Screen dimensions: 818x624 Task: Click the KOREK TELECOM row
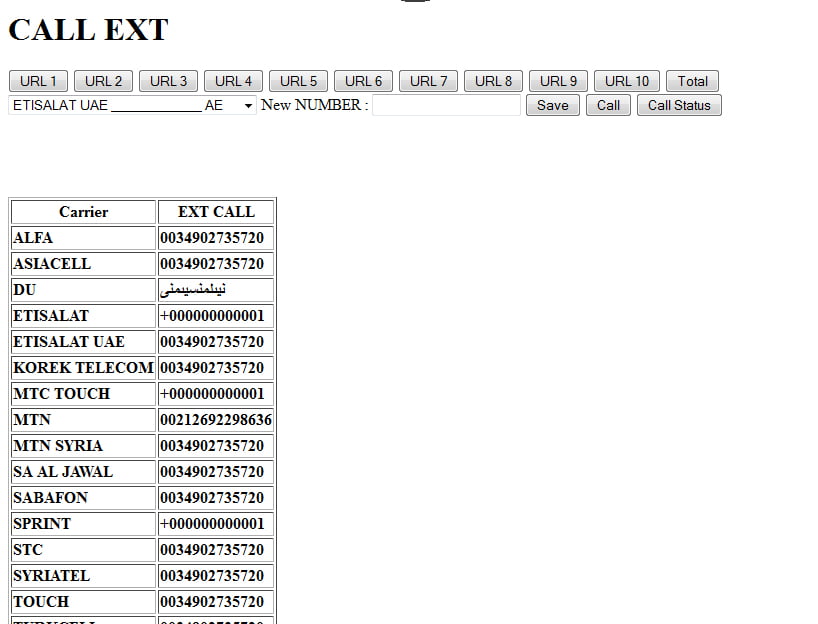click(x=83, y=368)
